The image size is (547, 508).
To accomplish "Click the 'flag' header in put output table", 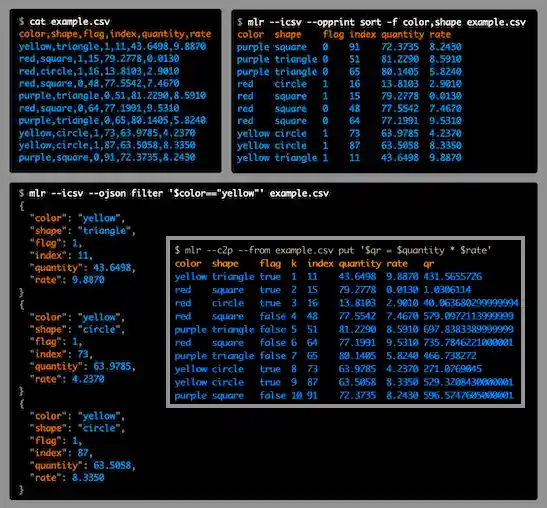I will 270,263.
